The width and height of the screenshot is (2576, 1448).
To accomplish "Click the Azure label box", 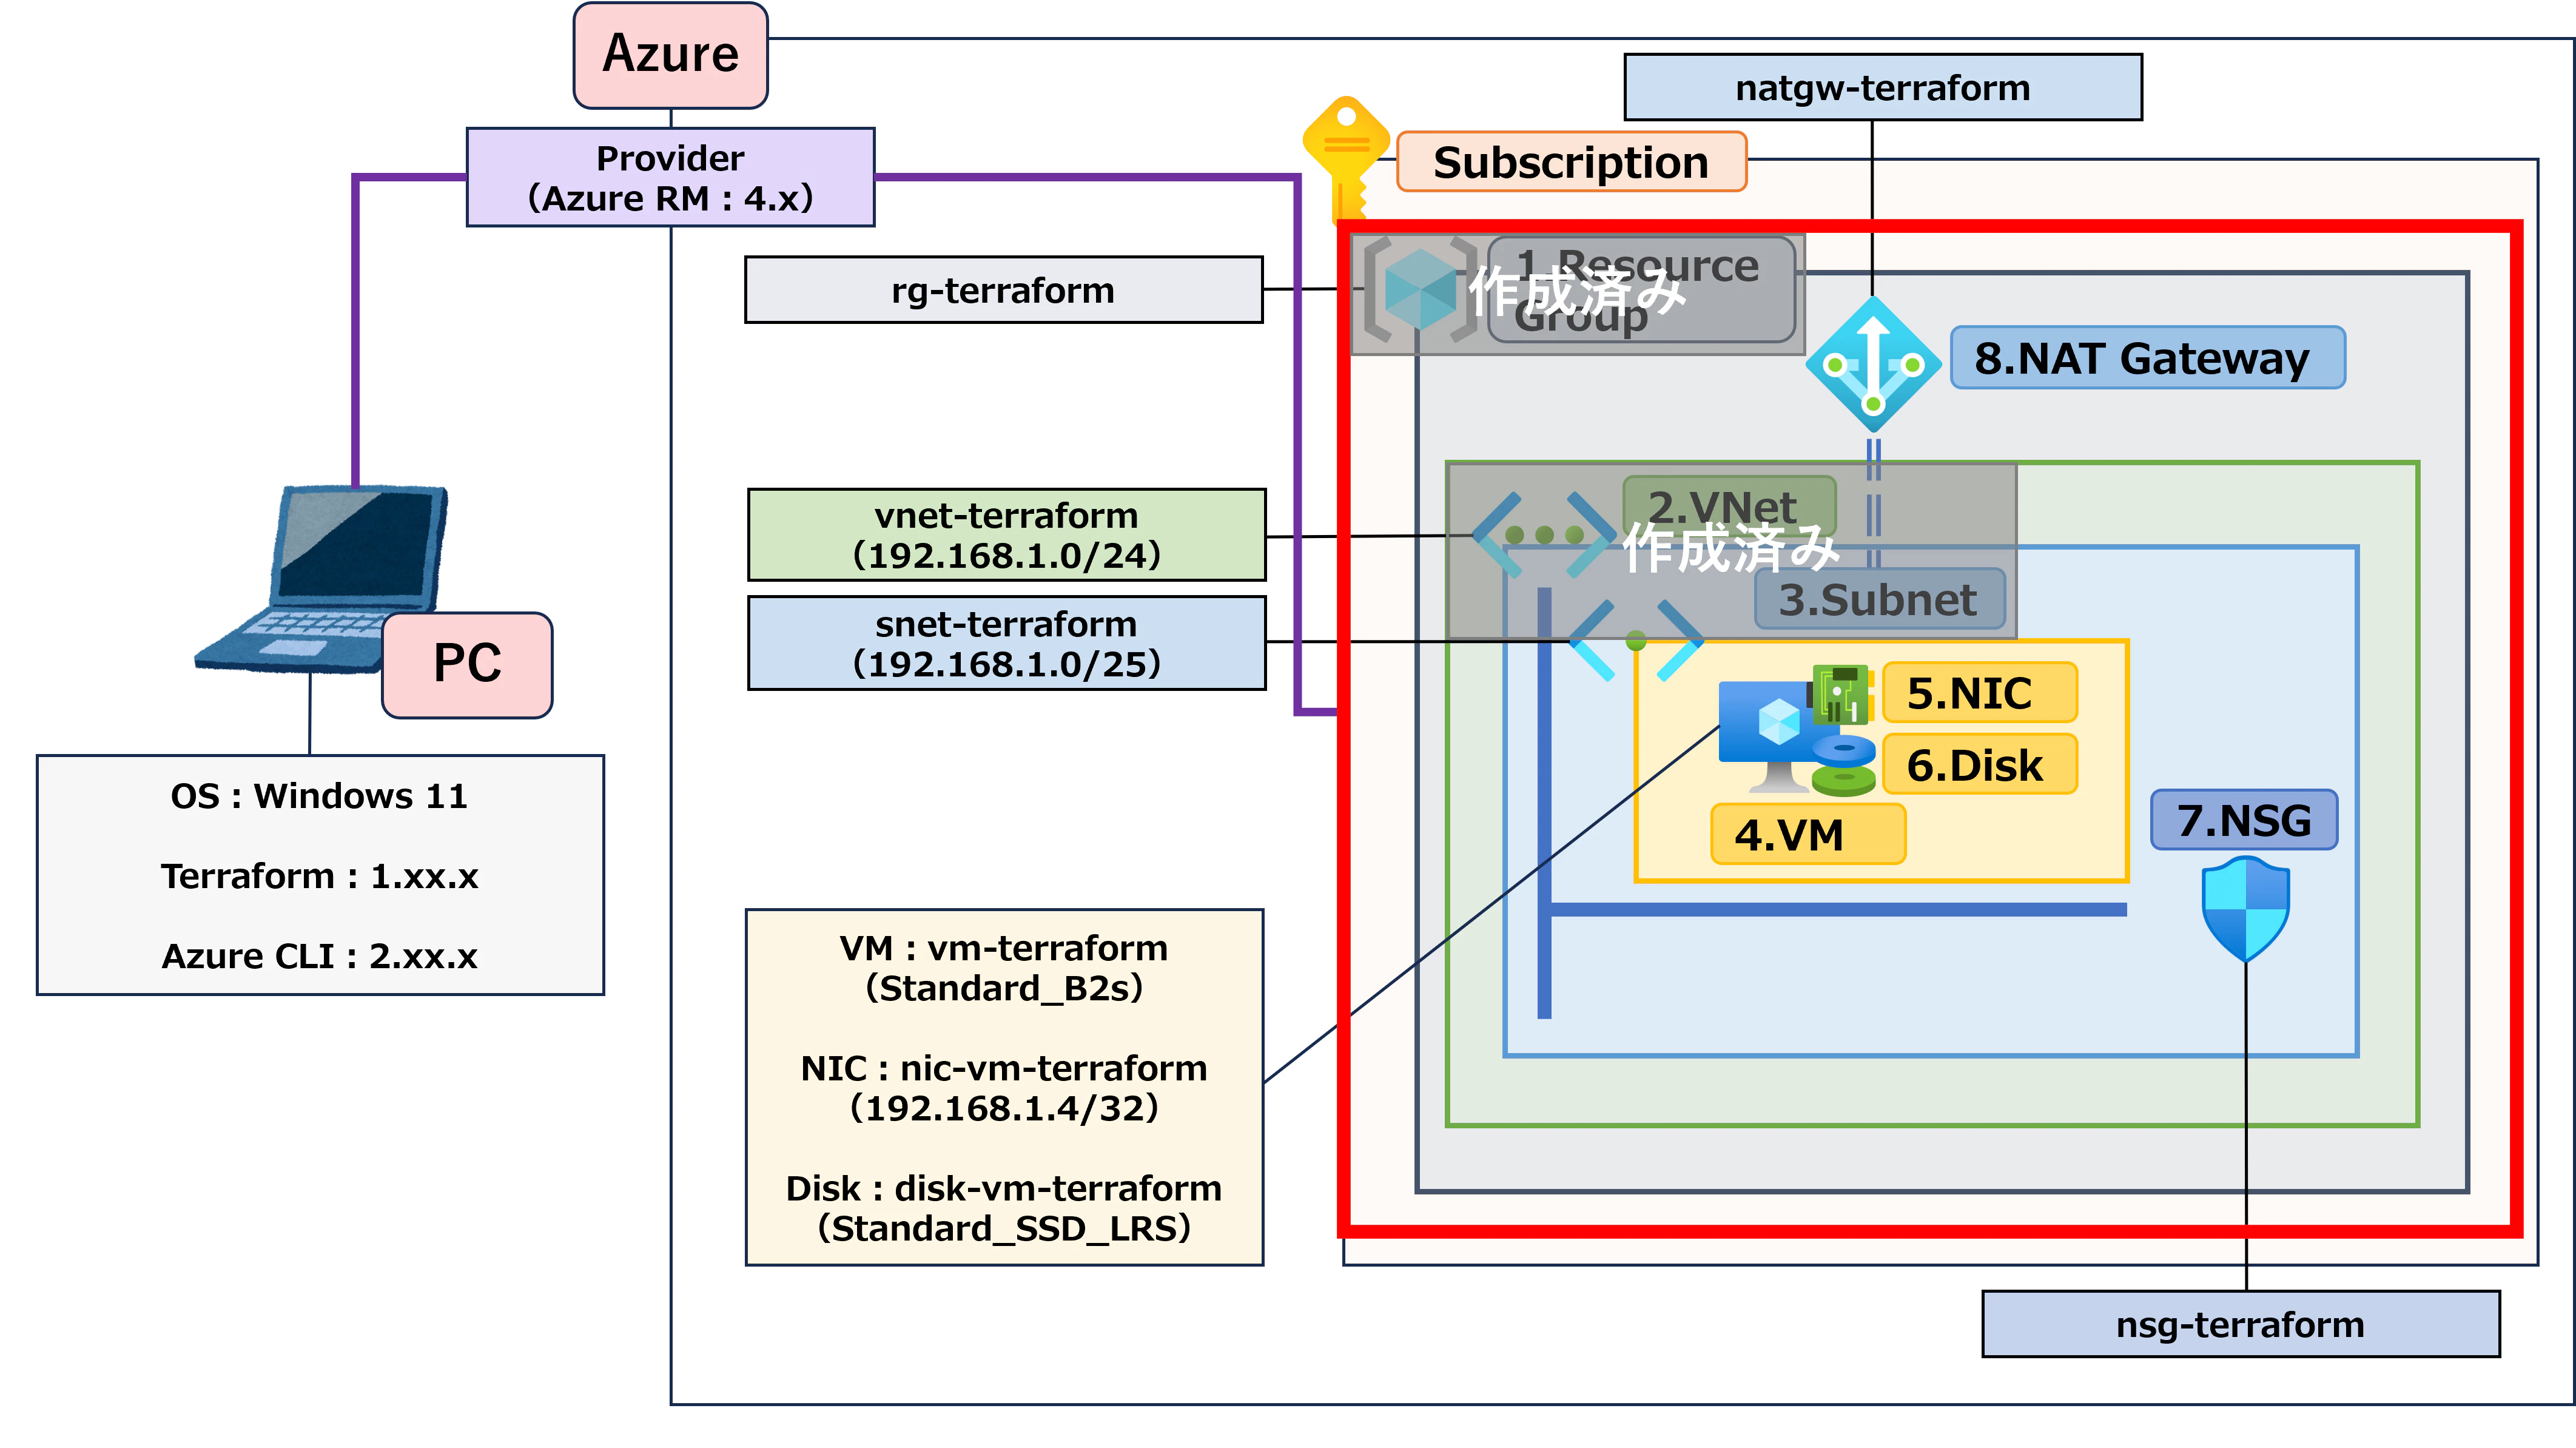I will [x=670, y=55].
